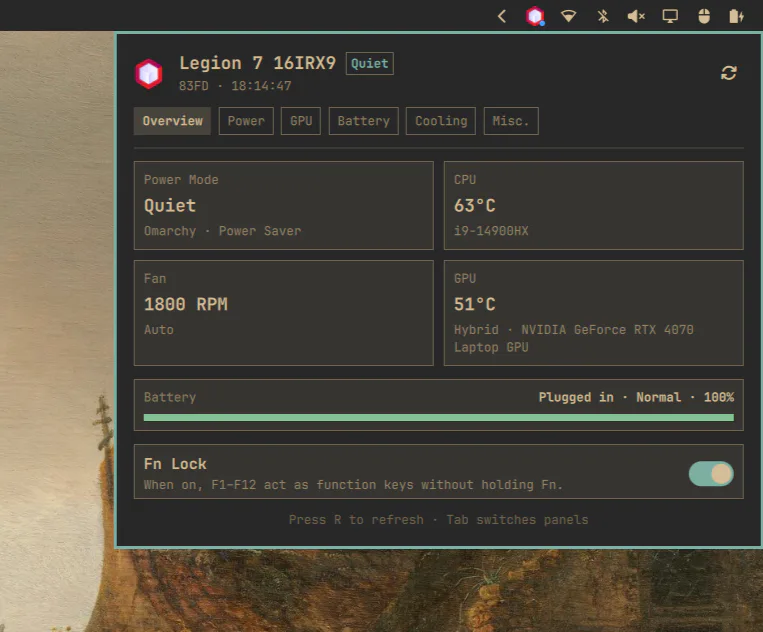
Task: Expand the tray with the left chevron
Action: click(x=502, y=16)
